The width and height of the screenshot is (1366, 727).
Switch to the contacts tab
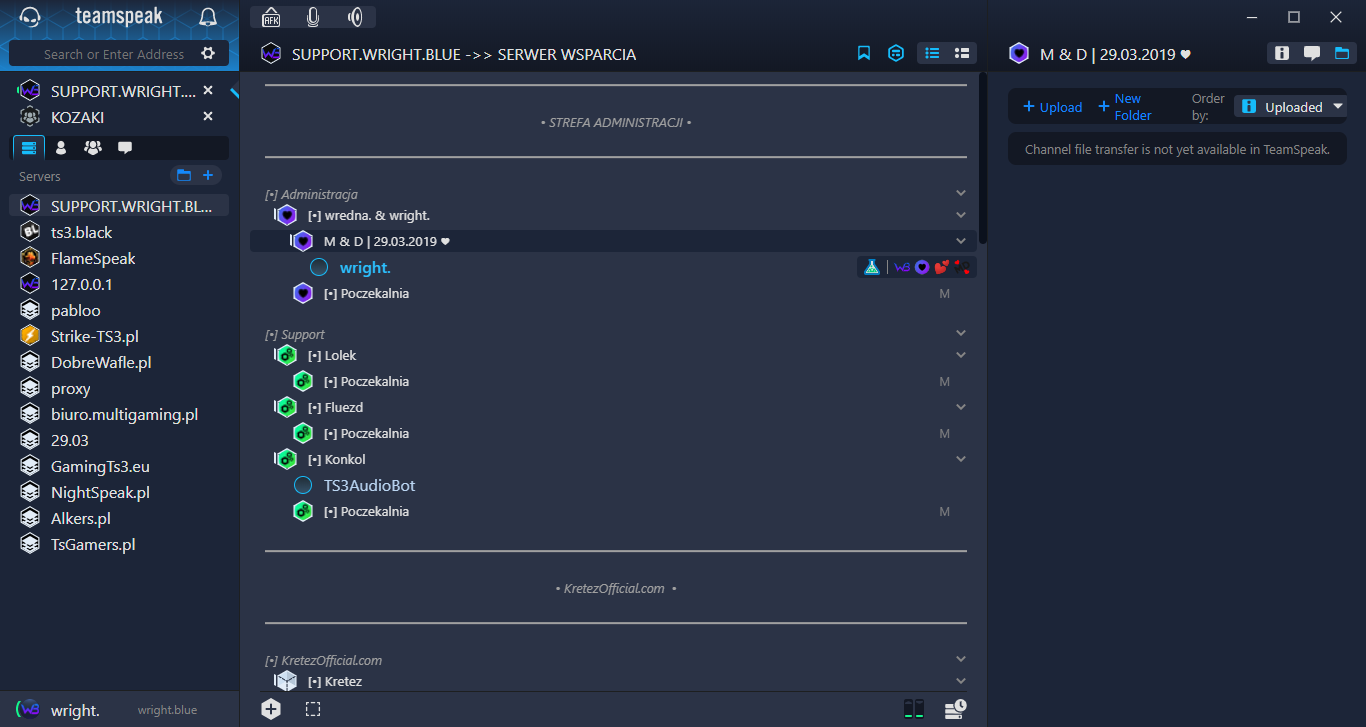click(x=61, y=148)
